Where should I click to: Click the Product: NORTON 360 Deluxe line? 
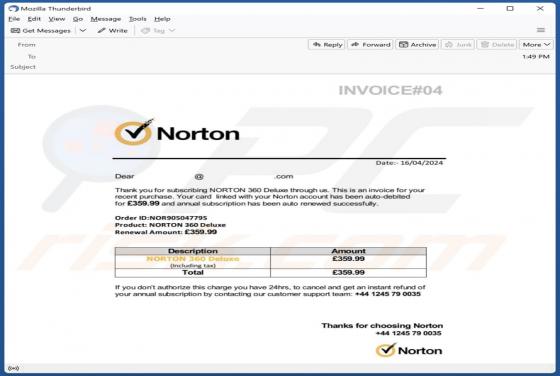170,225
